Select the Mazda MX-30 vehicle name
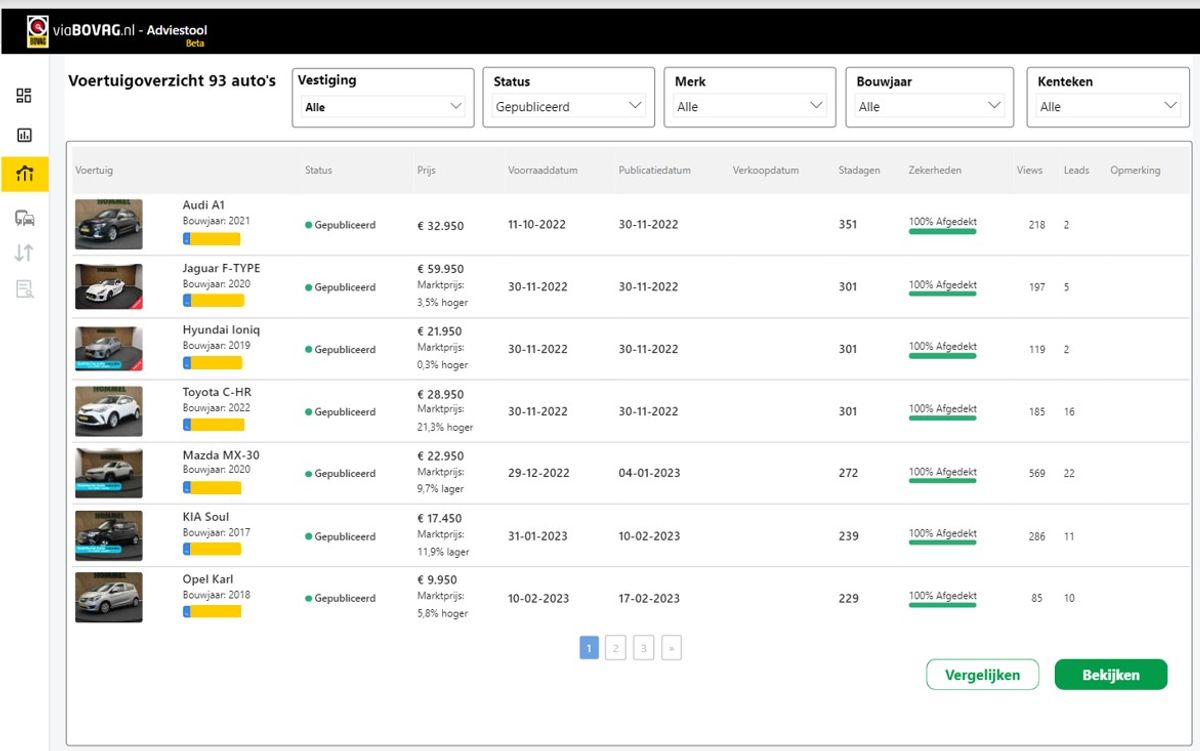This screenshot has width=1200, height=751. (220, 455)
